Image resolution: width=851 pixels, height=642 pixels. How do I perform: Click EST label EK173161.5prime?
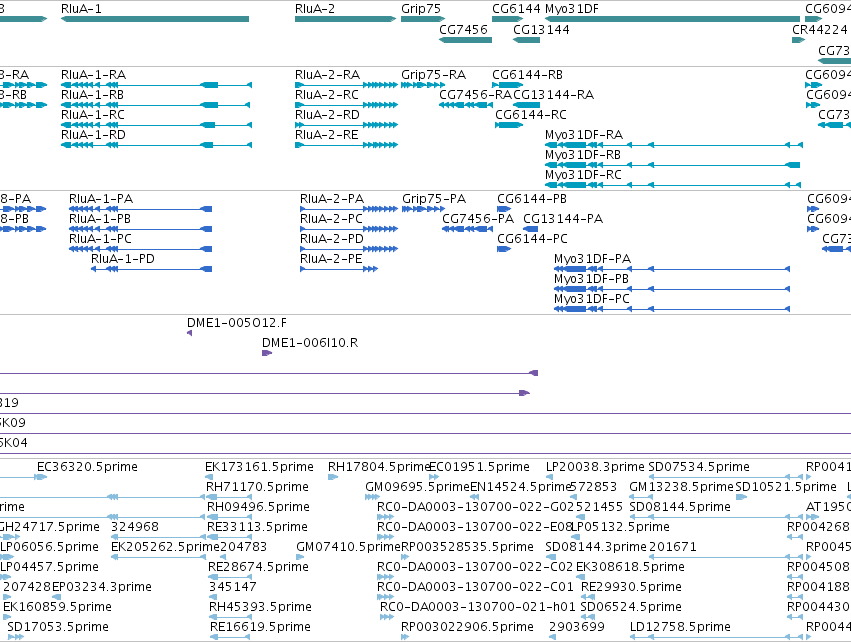click(259, 467)
